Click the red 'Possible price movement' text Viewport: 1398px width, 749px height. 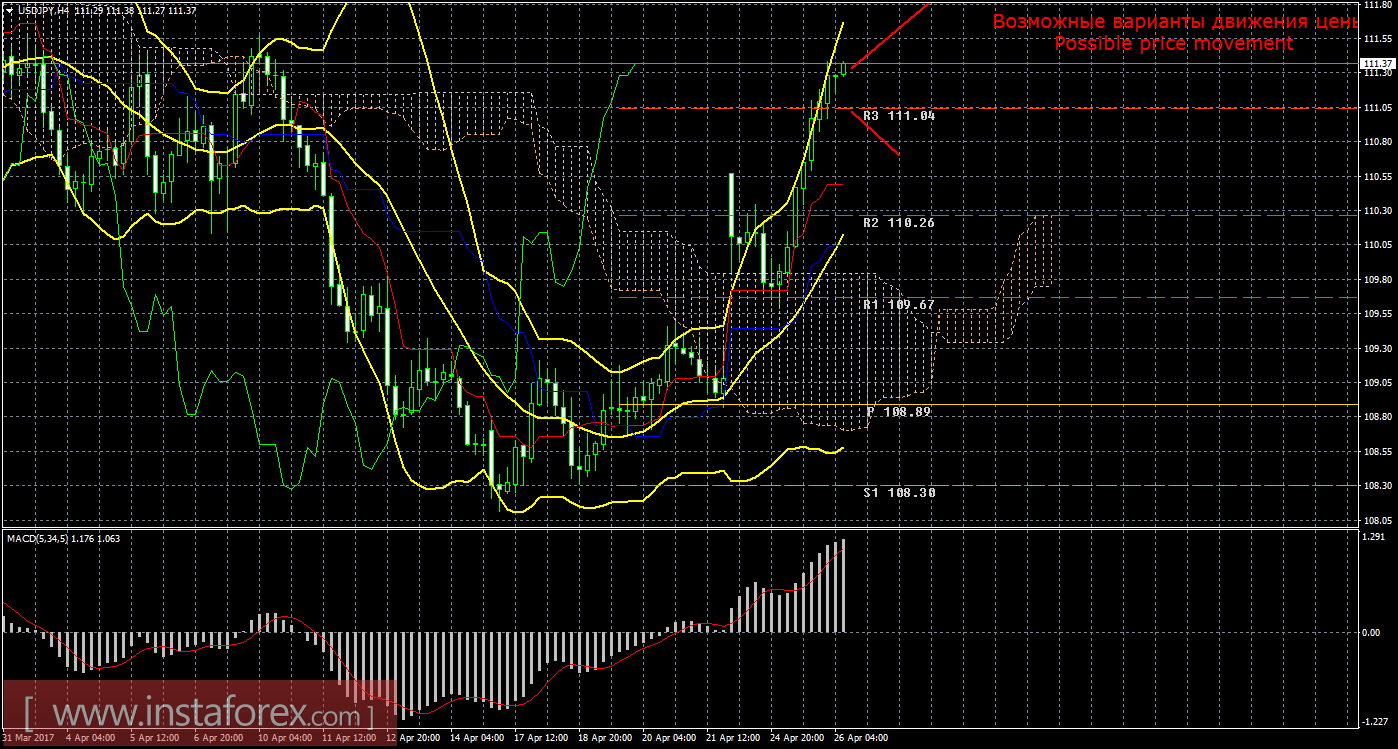[1173, 44]
